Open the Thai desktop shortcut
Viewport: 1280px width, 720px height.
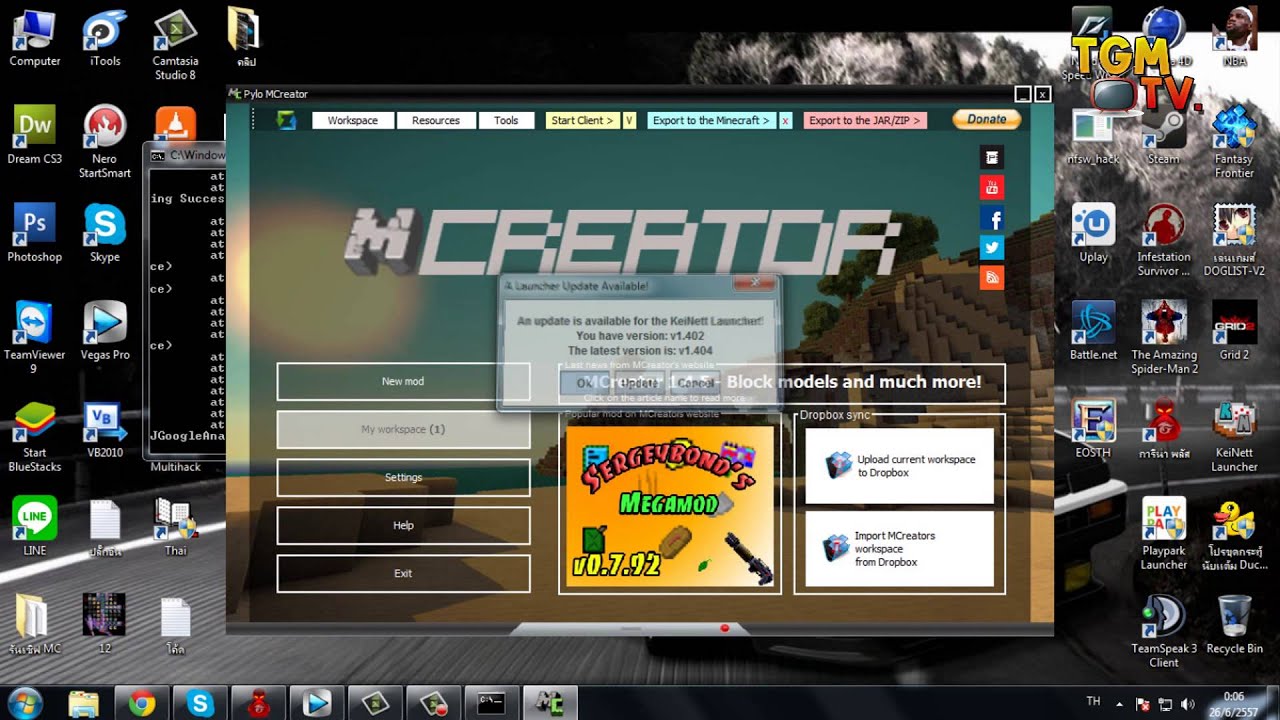[175, 528]
